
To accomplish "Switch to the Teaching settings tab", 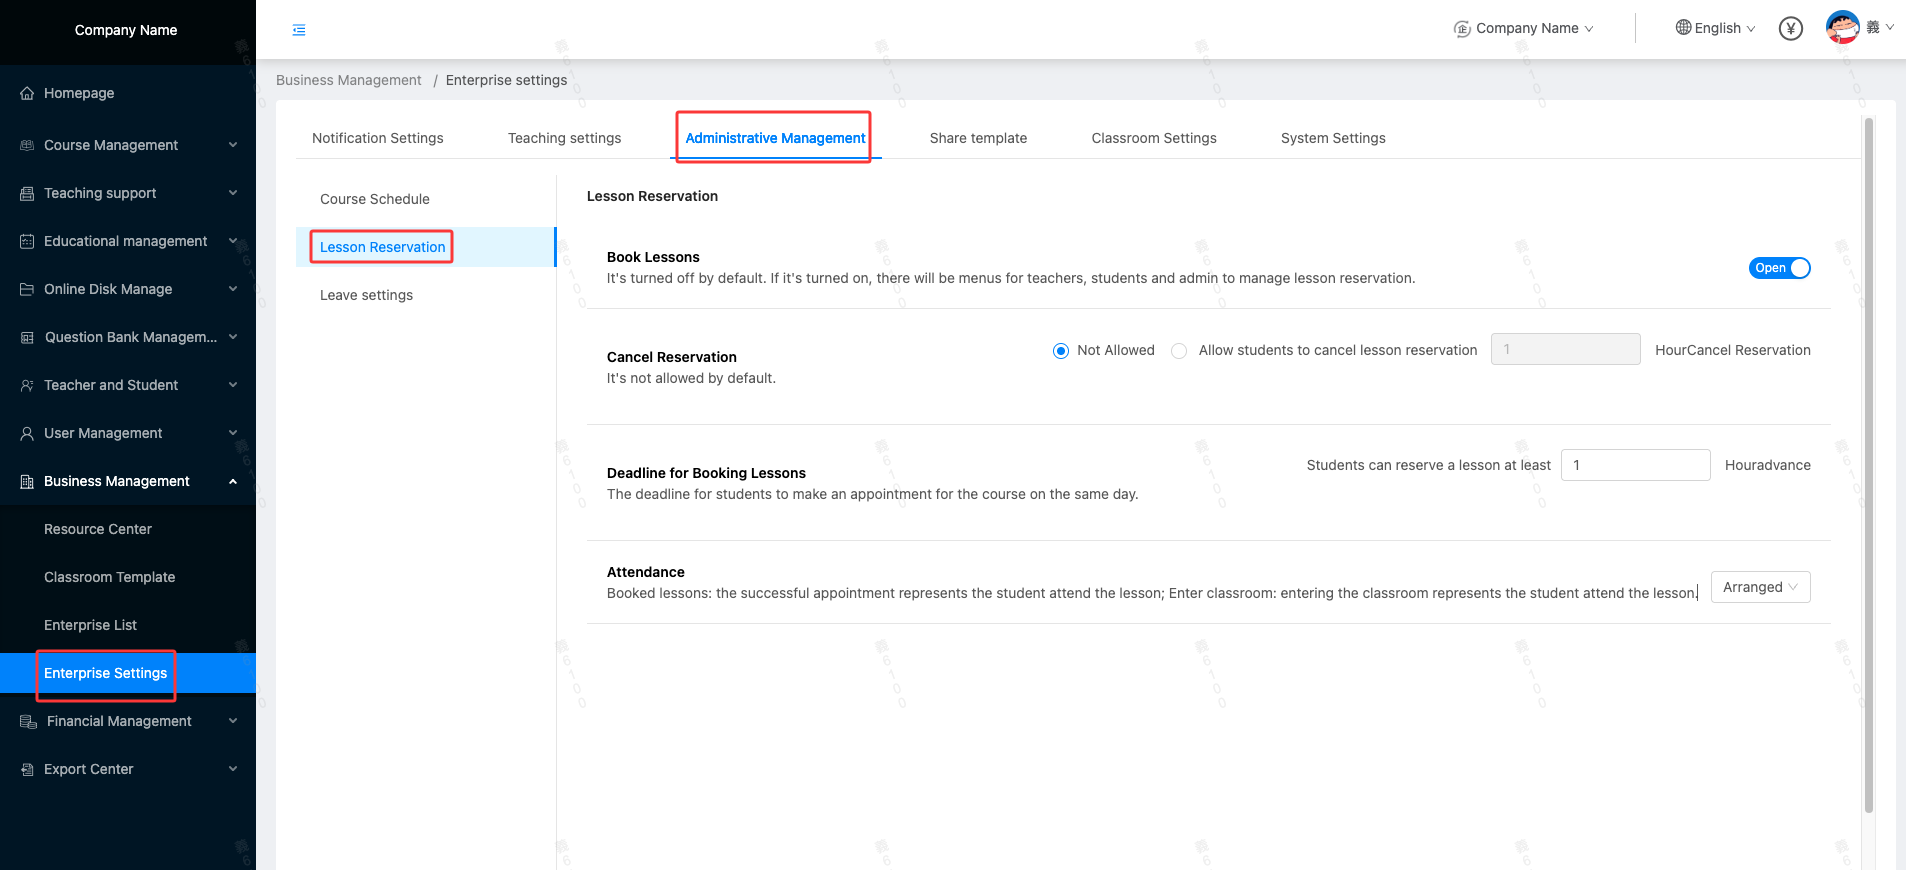I will [564, 138].
